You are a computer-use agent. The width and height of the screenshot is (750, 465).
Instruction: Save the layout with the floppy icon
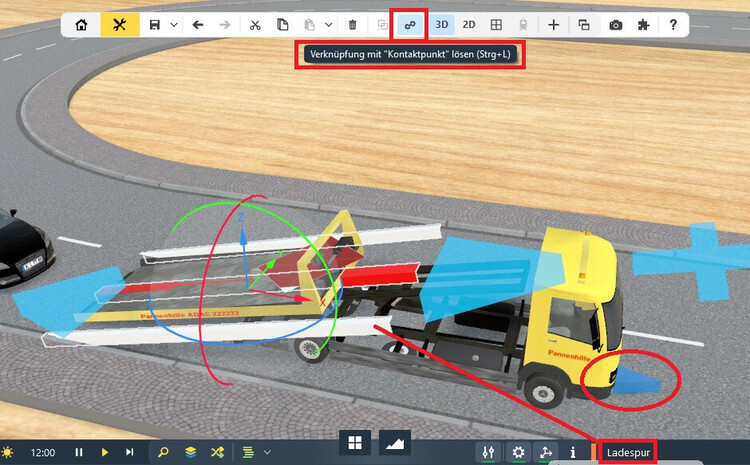click(x=154, y=25)
